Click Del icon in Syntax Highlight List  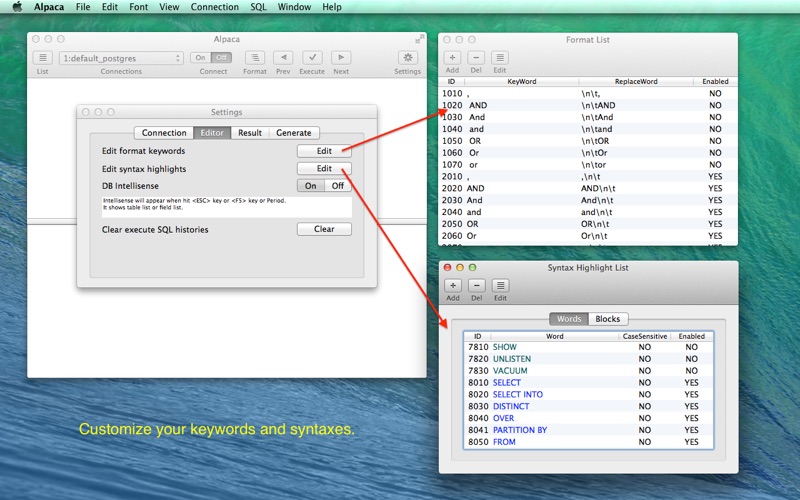(x=477, y=286)
